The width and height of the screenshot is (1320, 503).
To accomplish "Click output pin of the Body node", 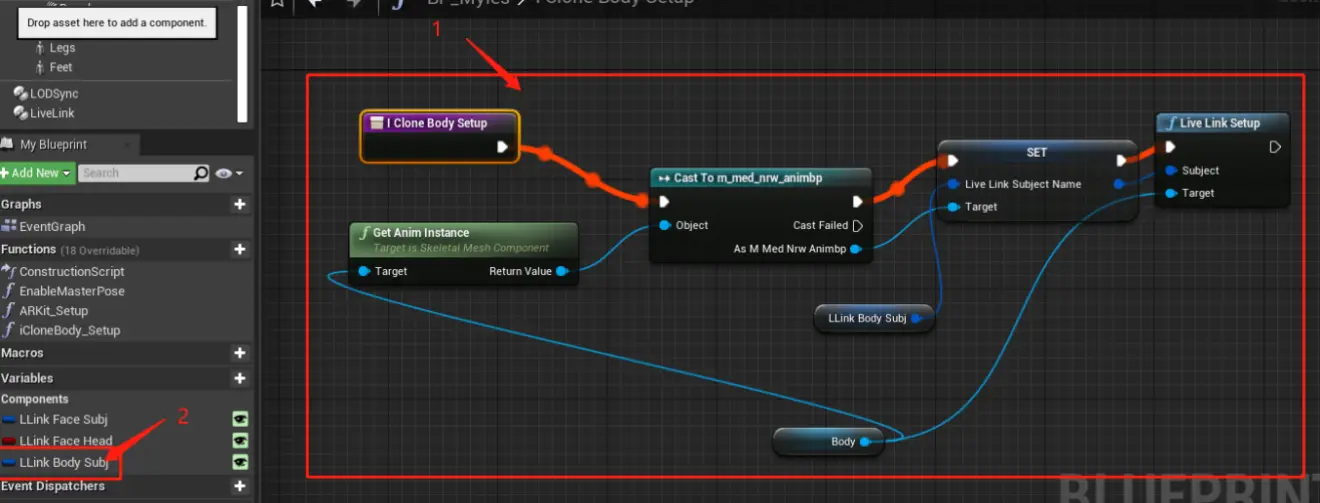I will (866, 441).
